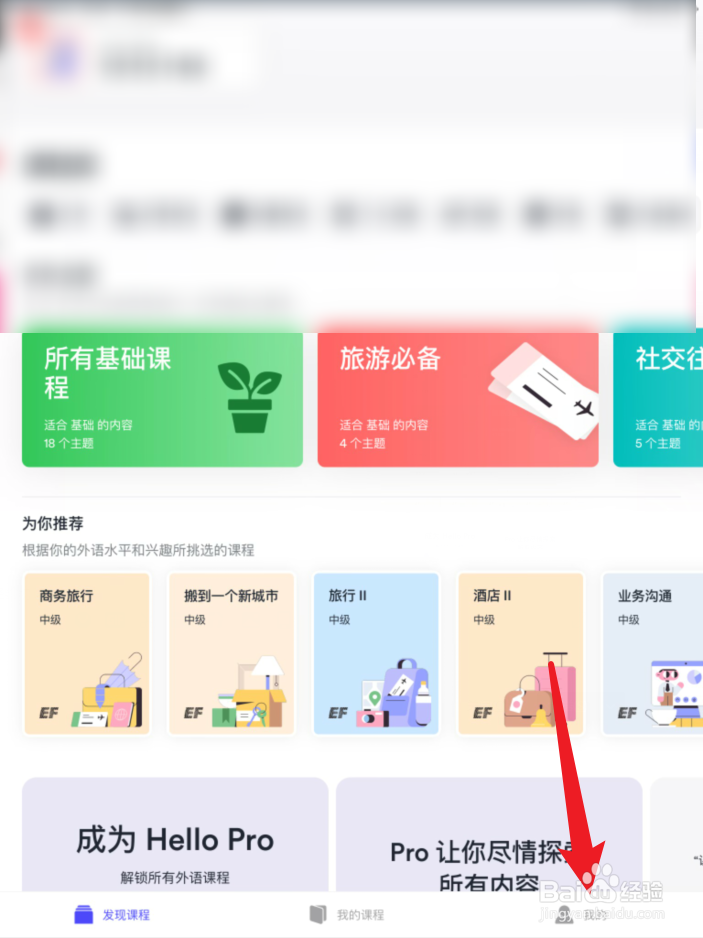Click the EF logo on 商务旅行

click(x=49, y=713)
